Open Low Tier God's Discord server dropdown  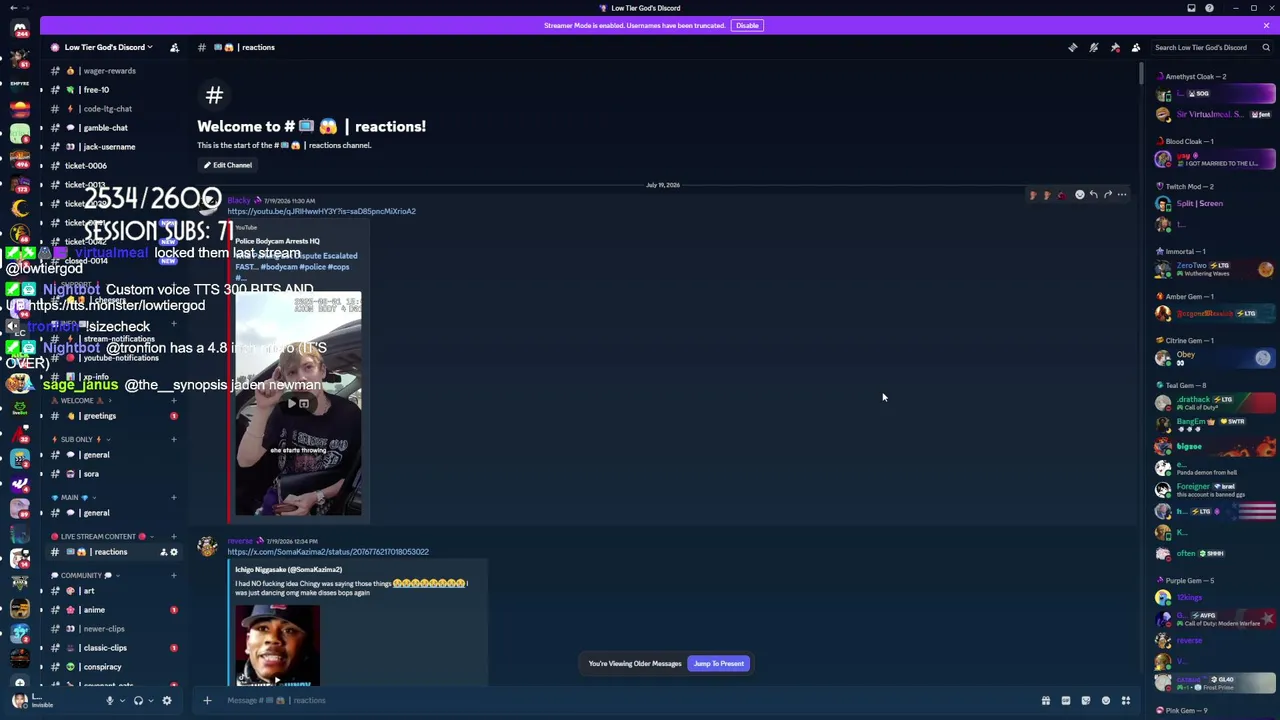(109, 47)
